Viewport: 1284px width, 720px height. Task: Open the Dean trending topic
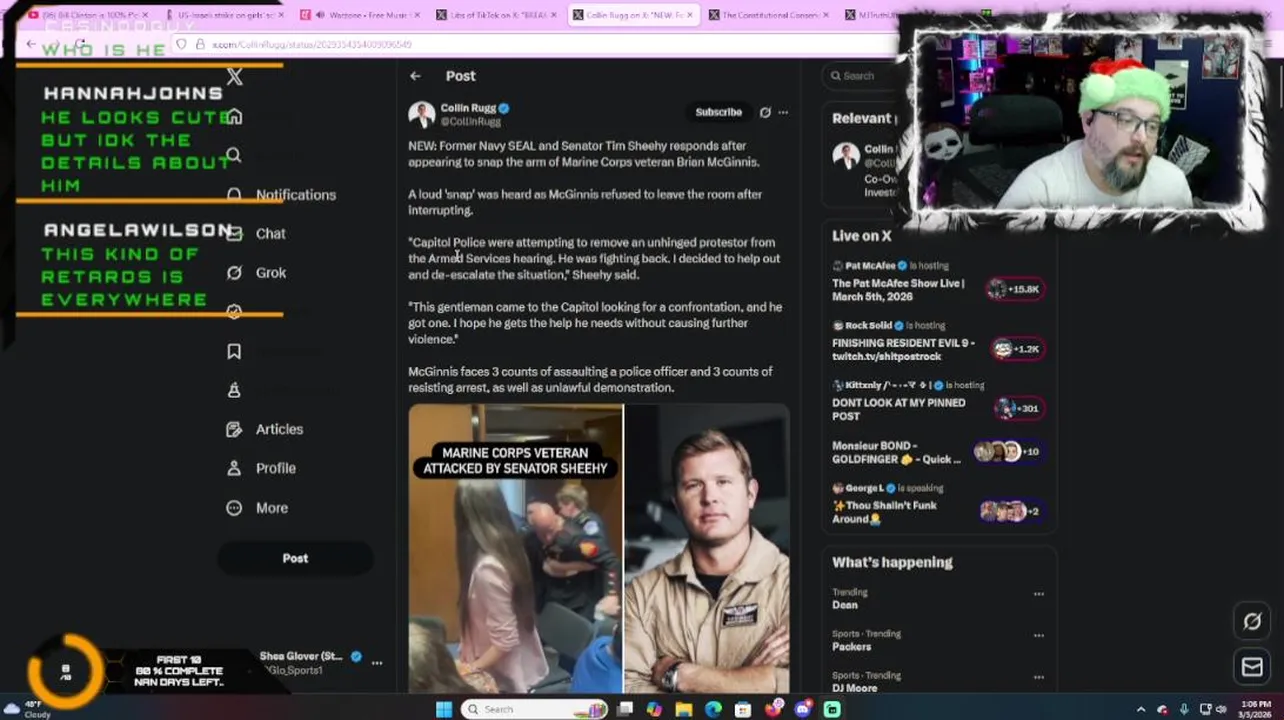point(845,605)
